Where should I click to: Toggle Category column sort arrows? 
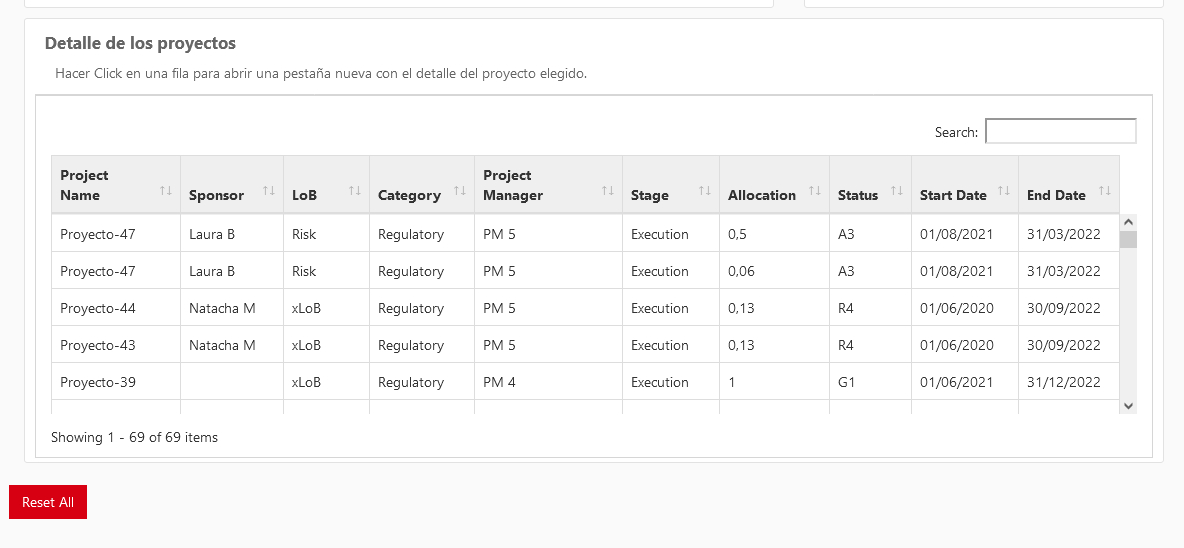click(x=460, y=190)
